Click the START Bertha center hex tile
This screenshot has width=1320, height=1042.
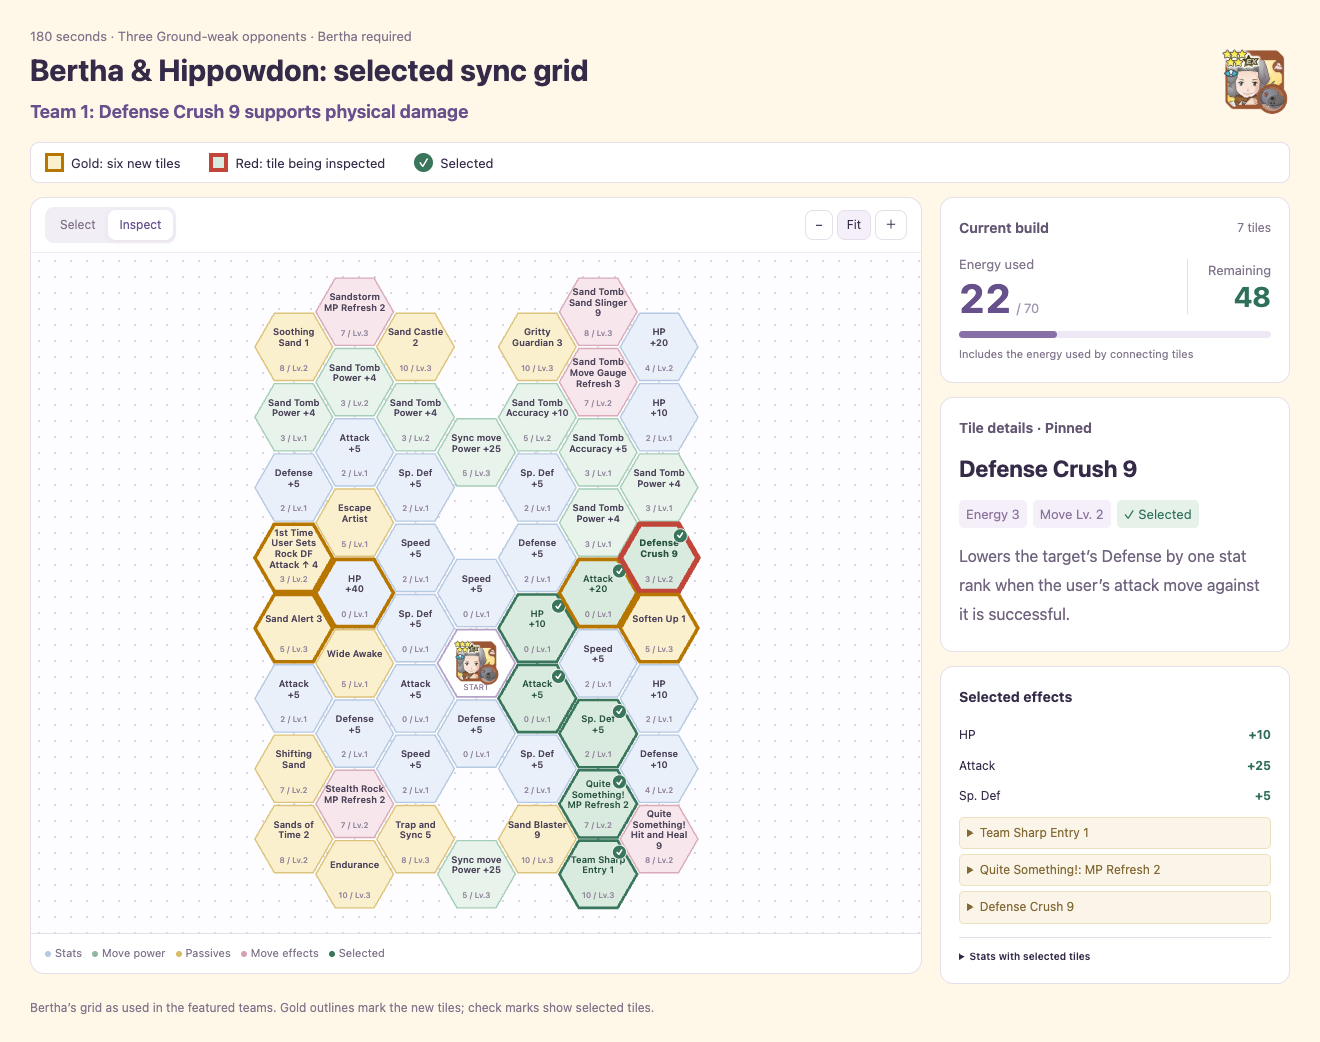point(476,664)
